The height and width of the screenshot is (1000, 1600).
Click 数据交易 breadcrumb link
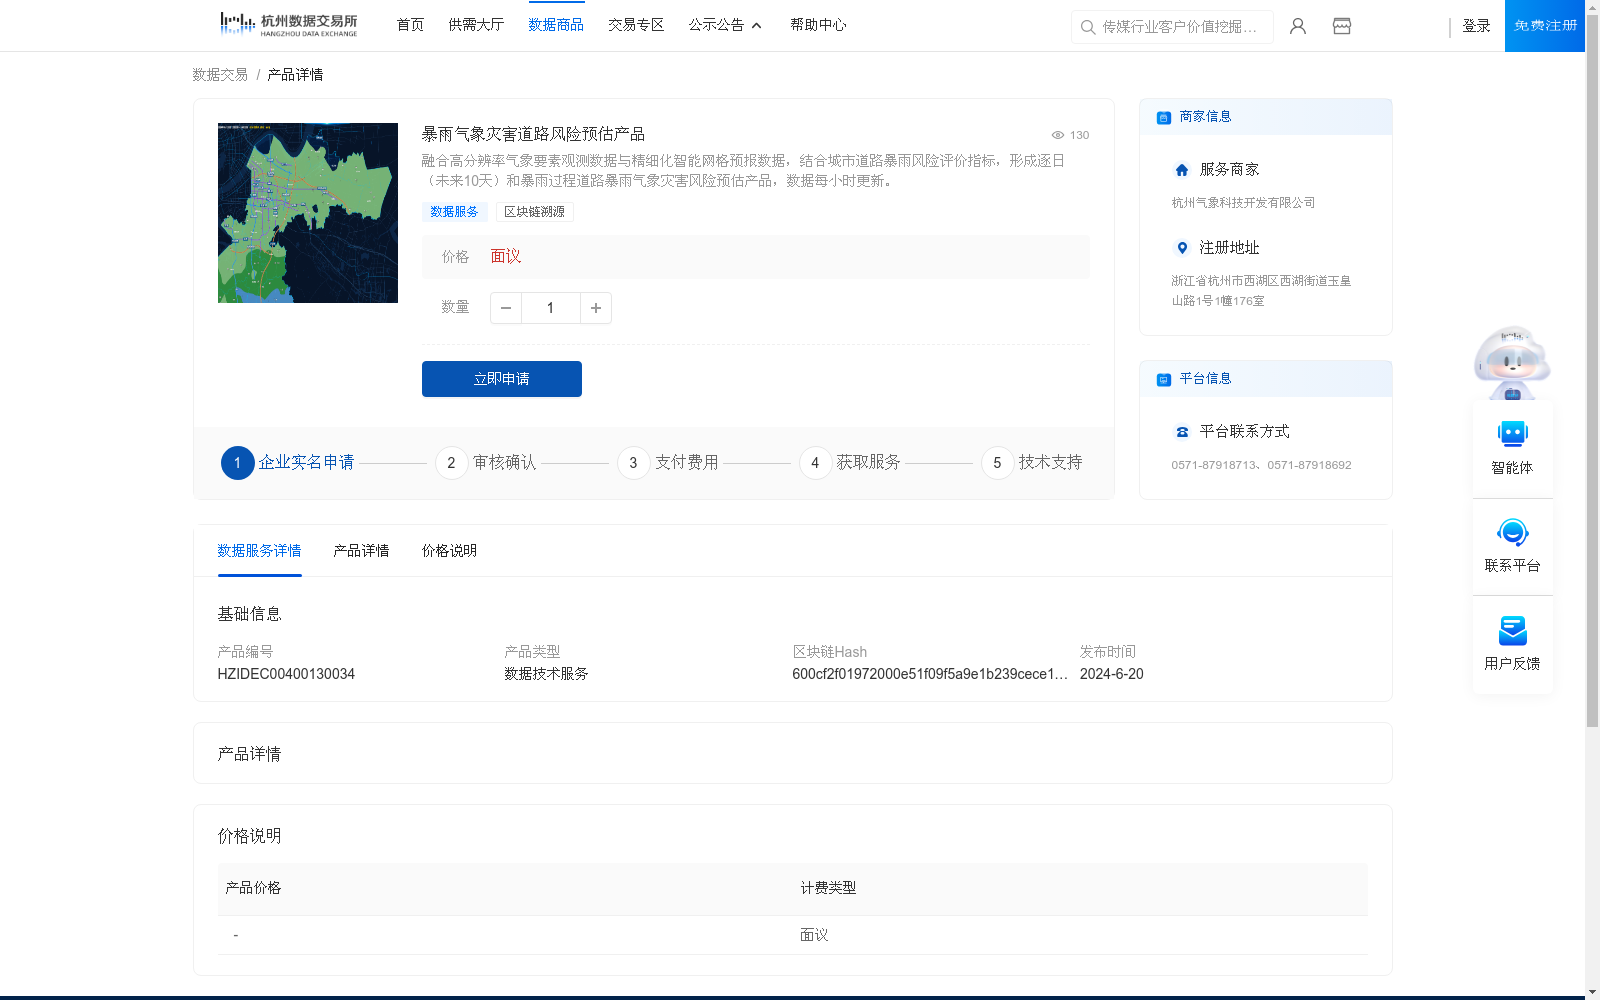220,75
